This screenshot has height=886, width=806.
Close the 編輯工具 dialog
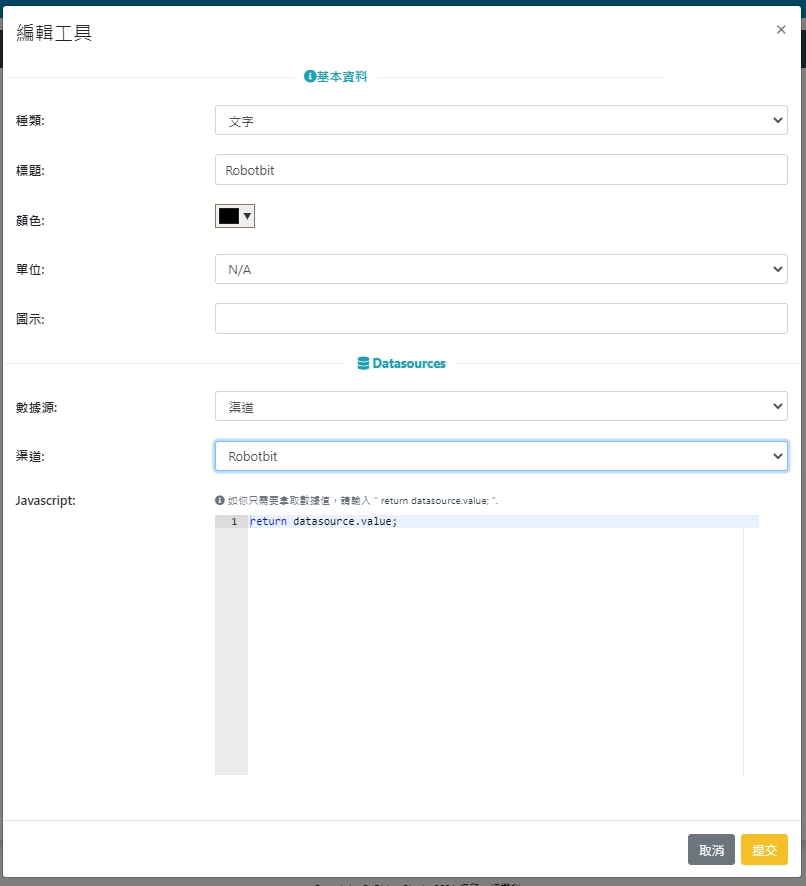[x=781, y=30]
